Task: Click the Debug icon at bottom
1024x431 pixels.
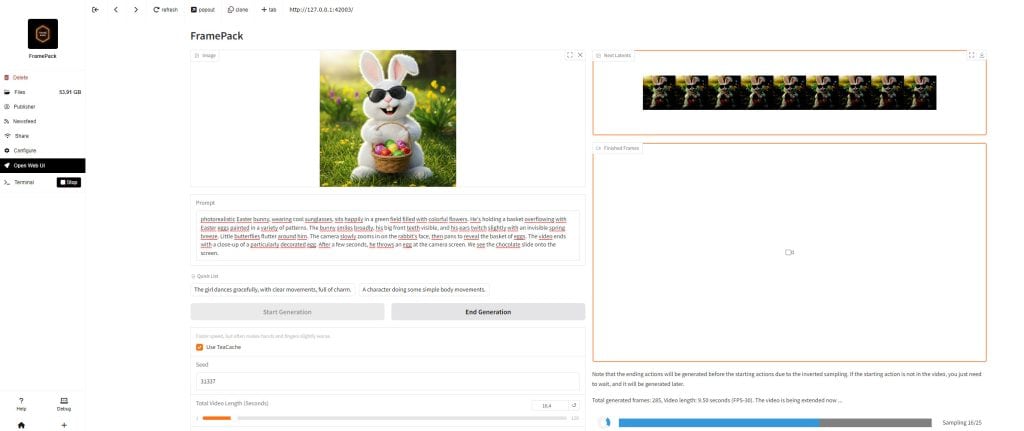Action: coord(64,404)
